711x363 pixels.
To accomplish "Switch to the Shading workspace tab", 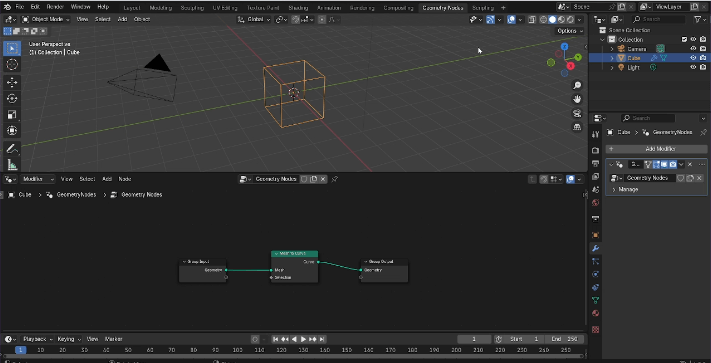I will [x=298, y=8].
